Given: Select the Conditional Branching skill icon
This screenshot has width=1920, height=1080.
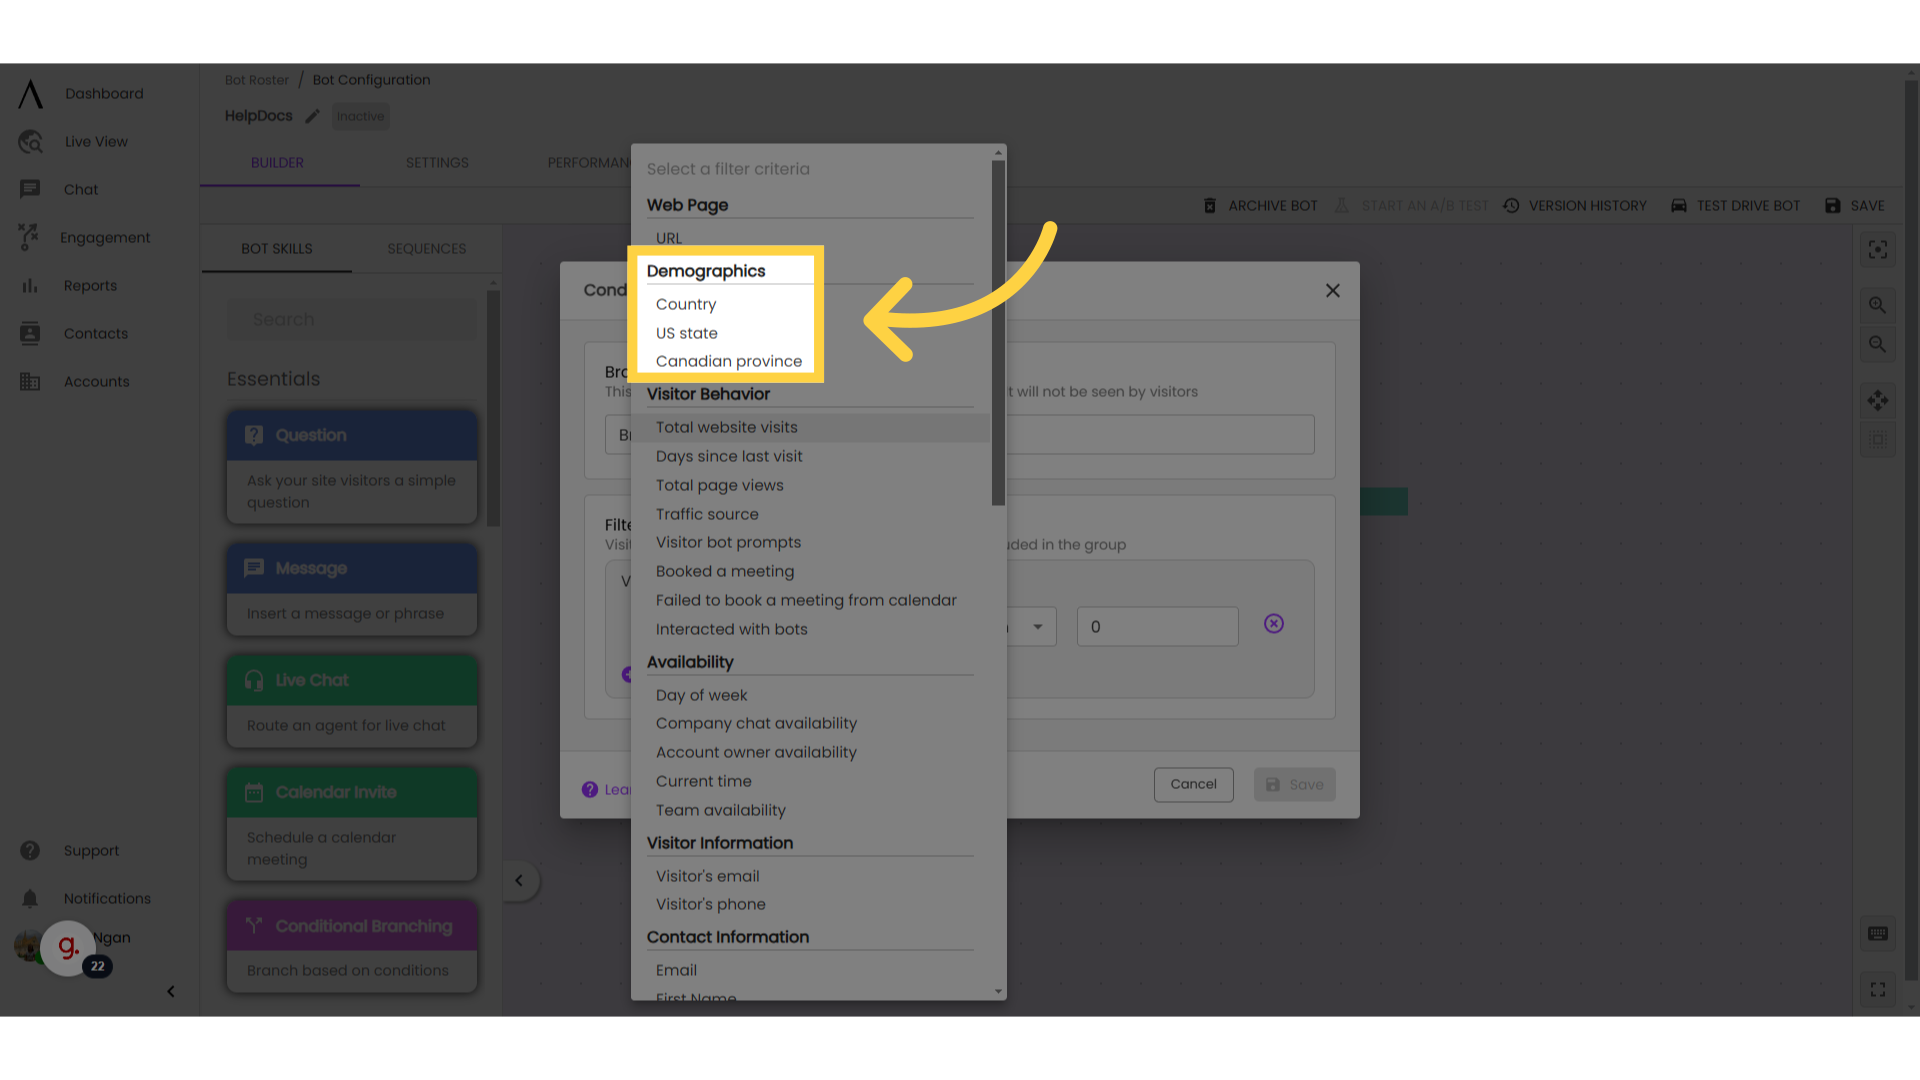Looking at the screenshot, I should 255,926.
